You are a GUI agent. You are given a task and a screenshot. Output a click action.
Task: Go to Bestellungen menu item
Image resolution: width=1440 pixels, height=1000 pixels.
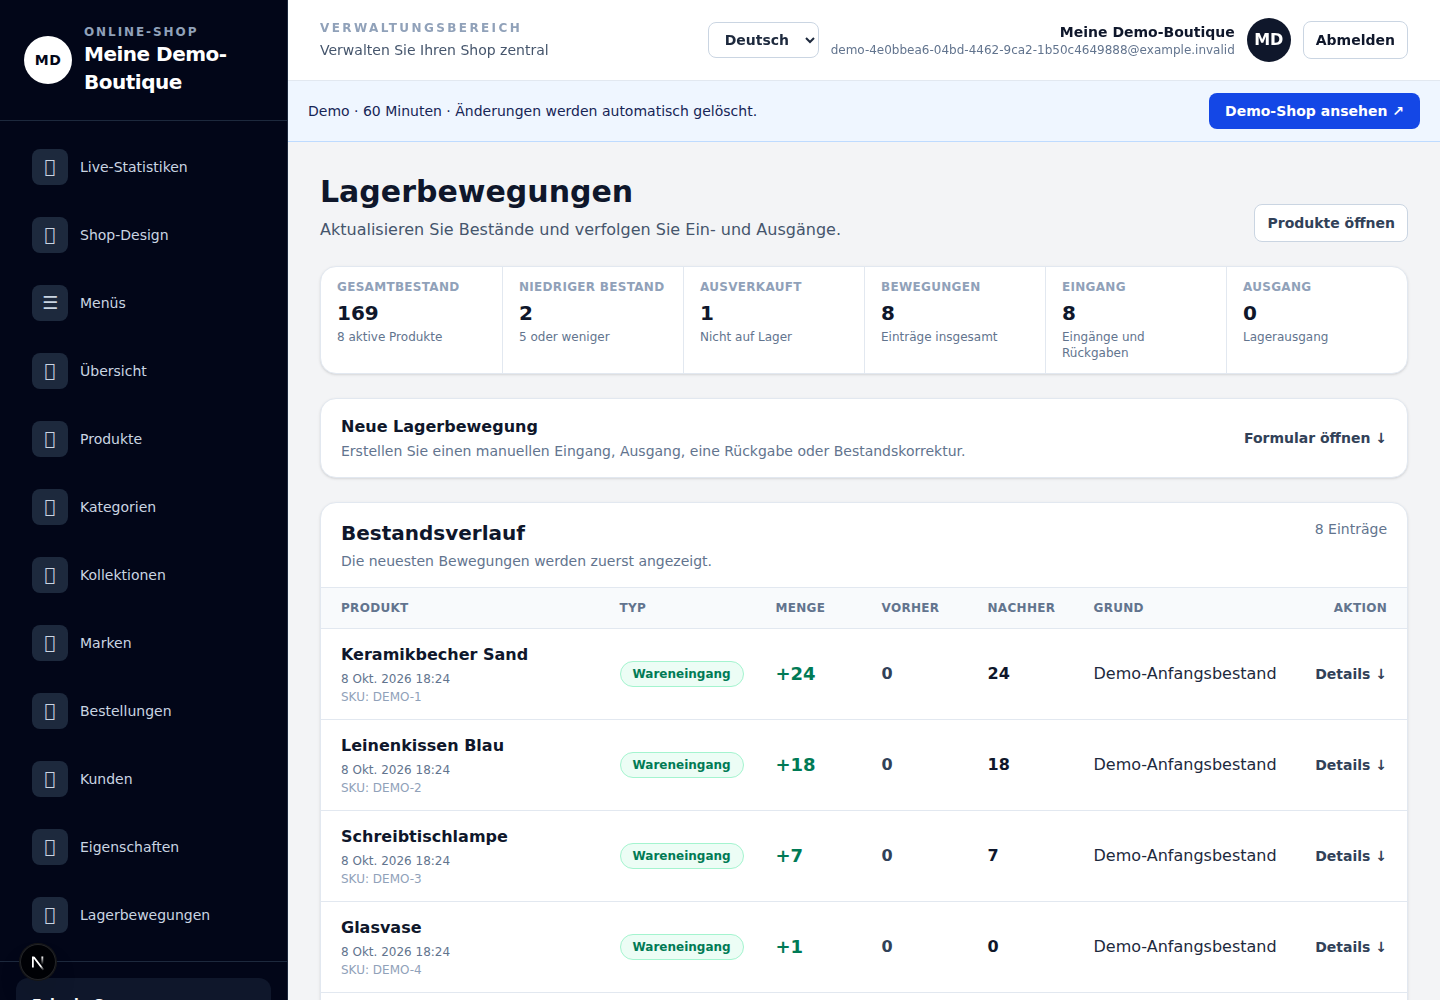click(x=144, y=711)
